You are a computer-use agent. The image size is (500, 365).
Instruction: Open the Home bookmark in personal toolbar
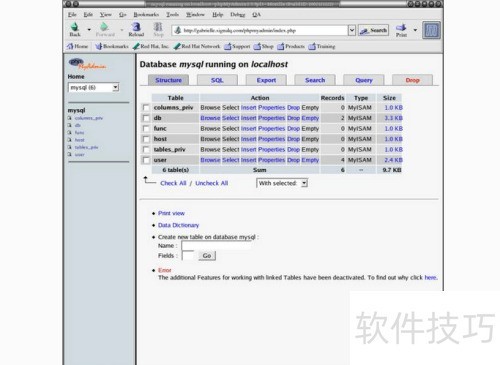[77, 46]
